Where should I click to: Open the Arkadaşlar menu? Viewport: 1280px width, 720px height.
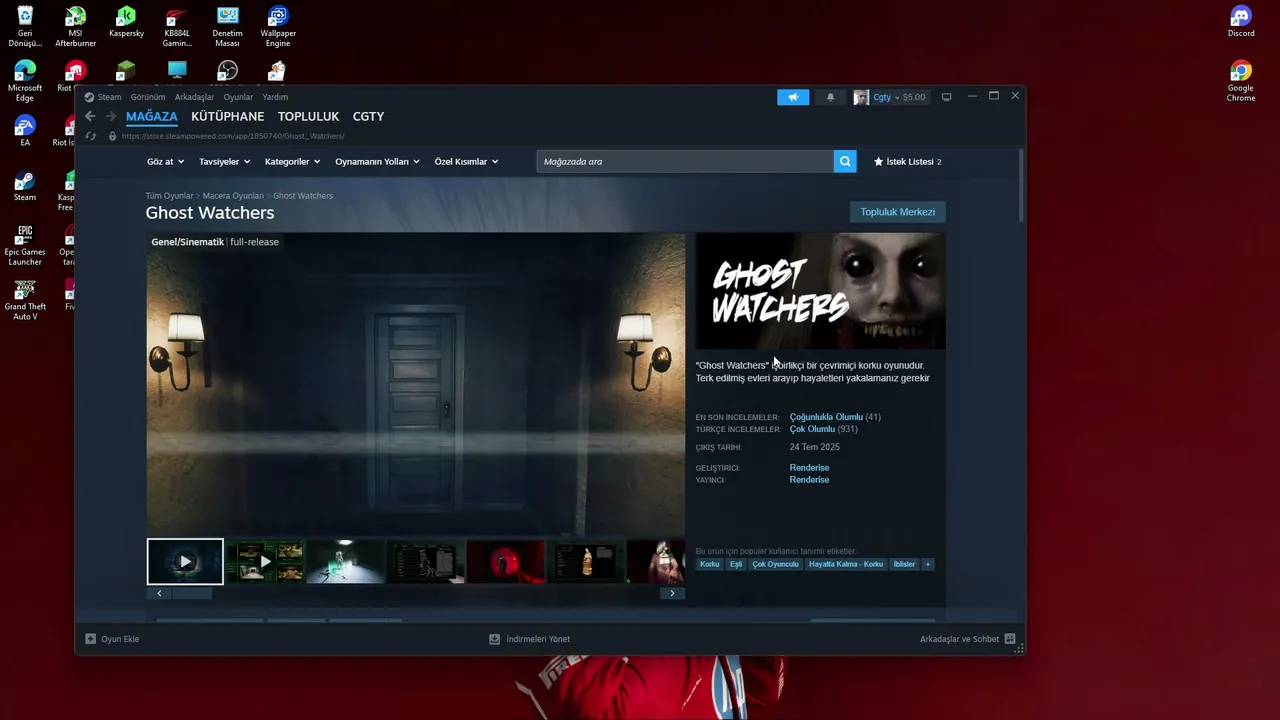(x=194, y=97)
